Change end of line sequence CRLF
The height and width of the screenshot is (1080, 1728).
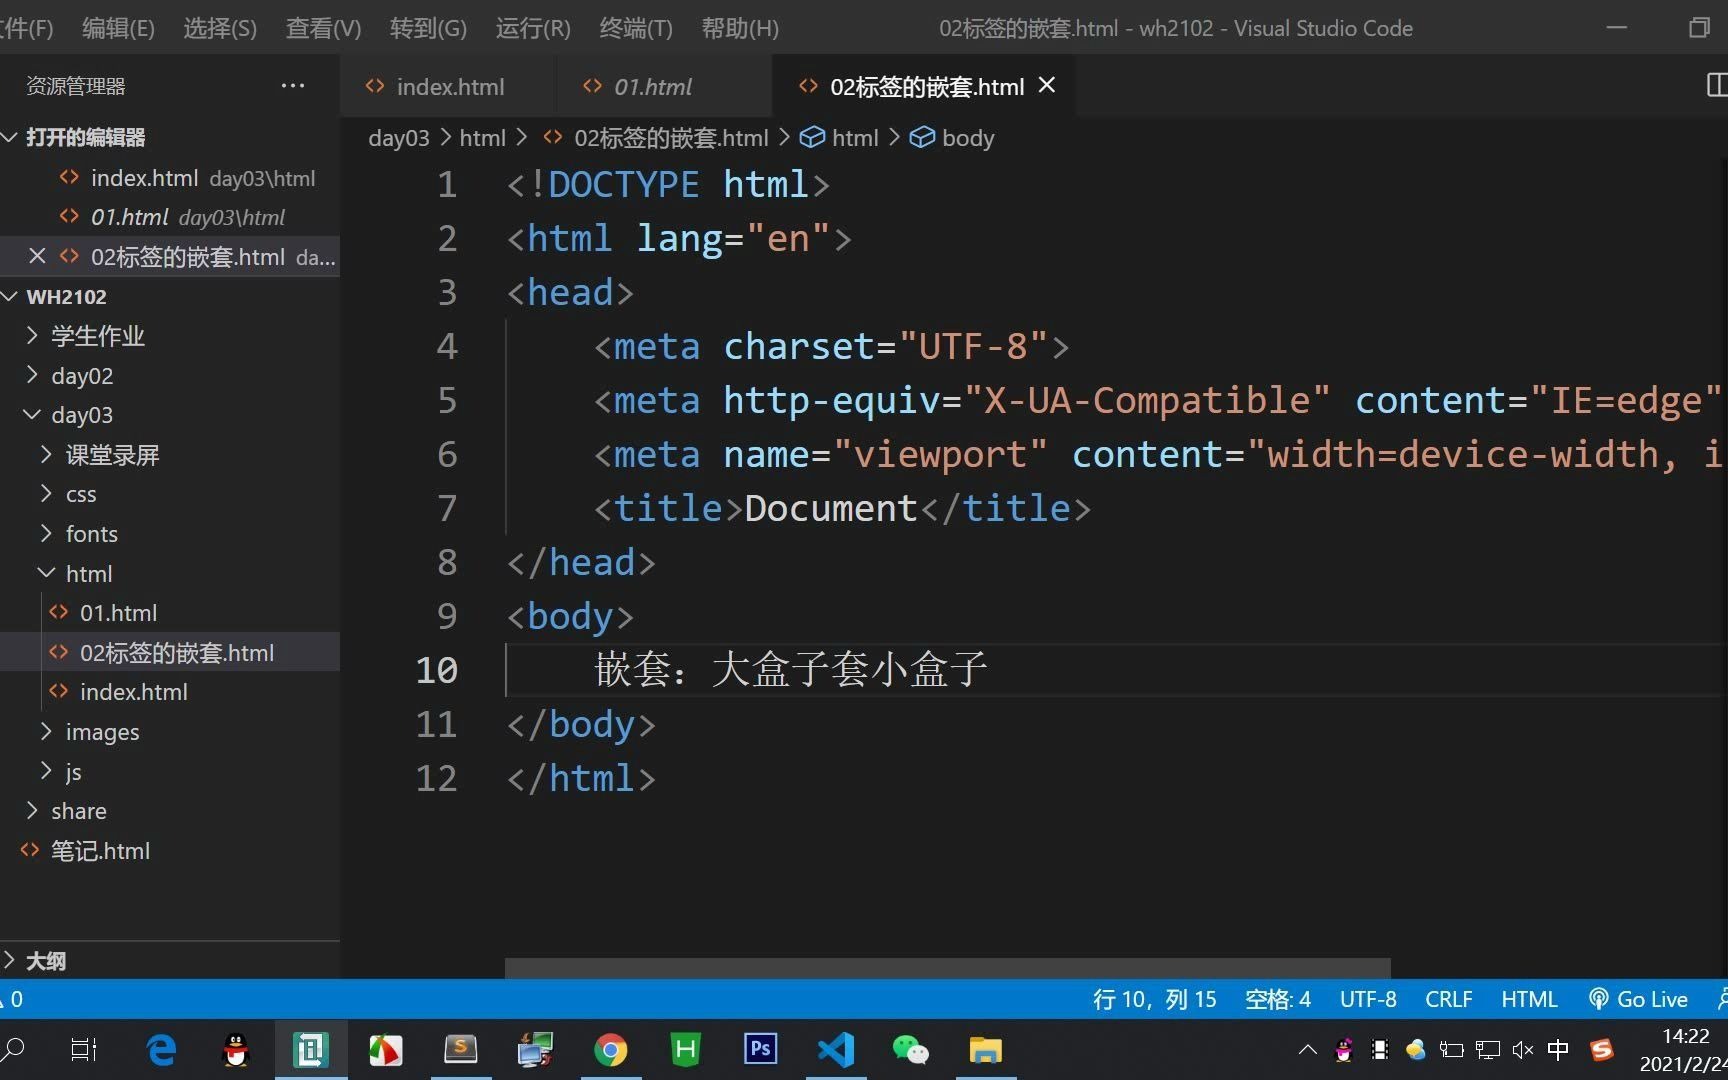pos(1448,999)
